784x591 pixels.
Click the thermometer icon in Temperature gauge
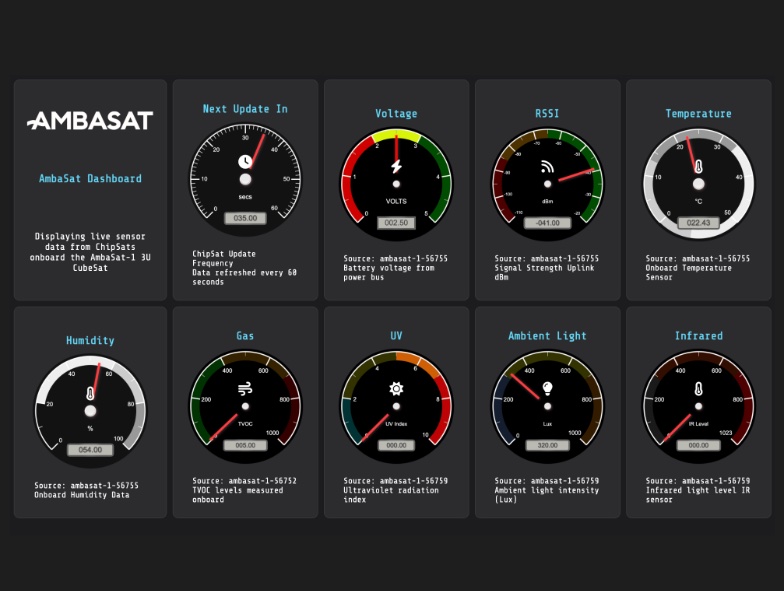pos(698,166)
